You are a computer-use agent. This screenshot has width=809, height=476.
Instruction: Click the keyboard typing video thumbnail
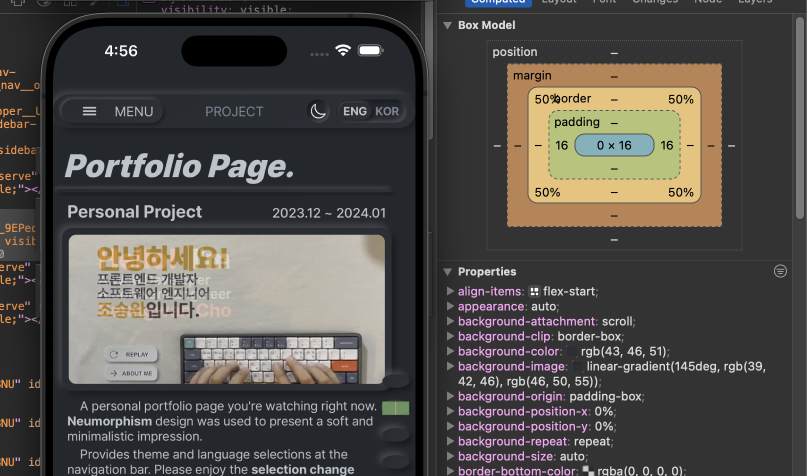226,309
